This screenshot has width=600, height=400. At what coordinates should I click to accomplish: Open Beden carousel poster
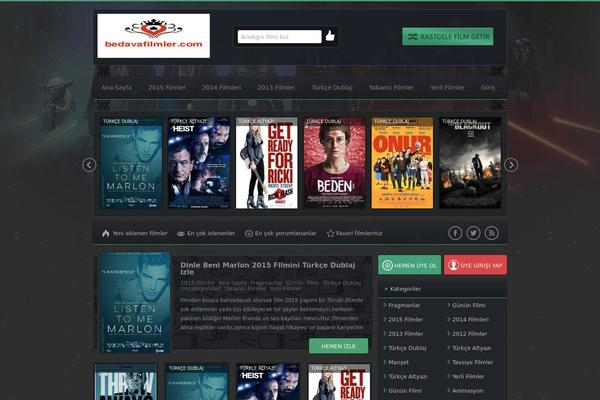[x=334, y=163]
